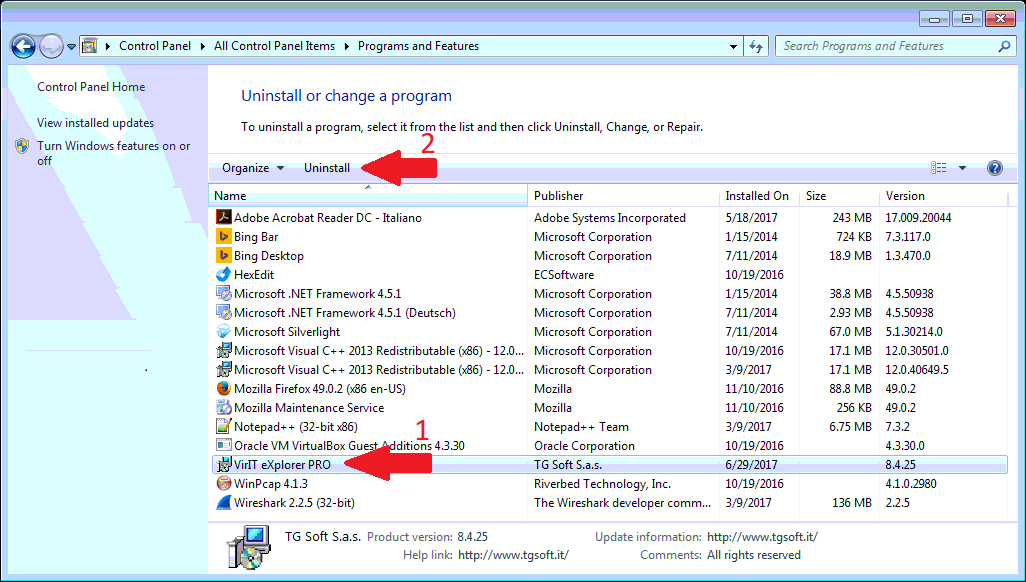1026x582 pixels.
Task: Click the Mozilla Firefox 49.0.2 icon
Action: click(x=224, y=388)
